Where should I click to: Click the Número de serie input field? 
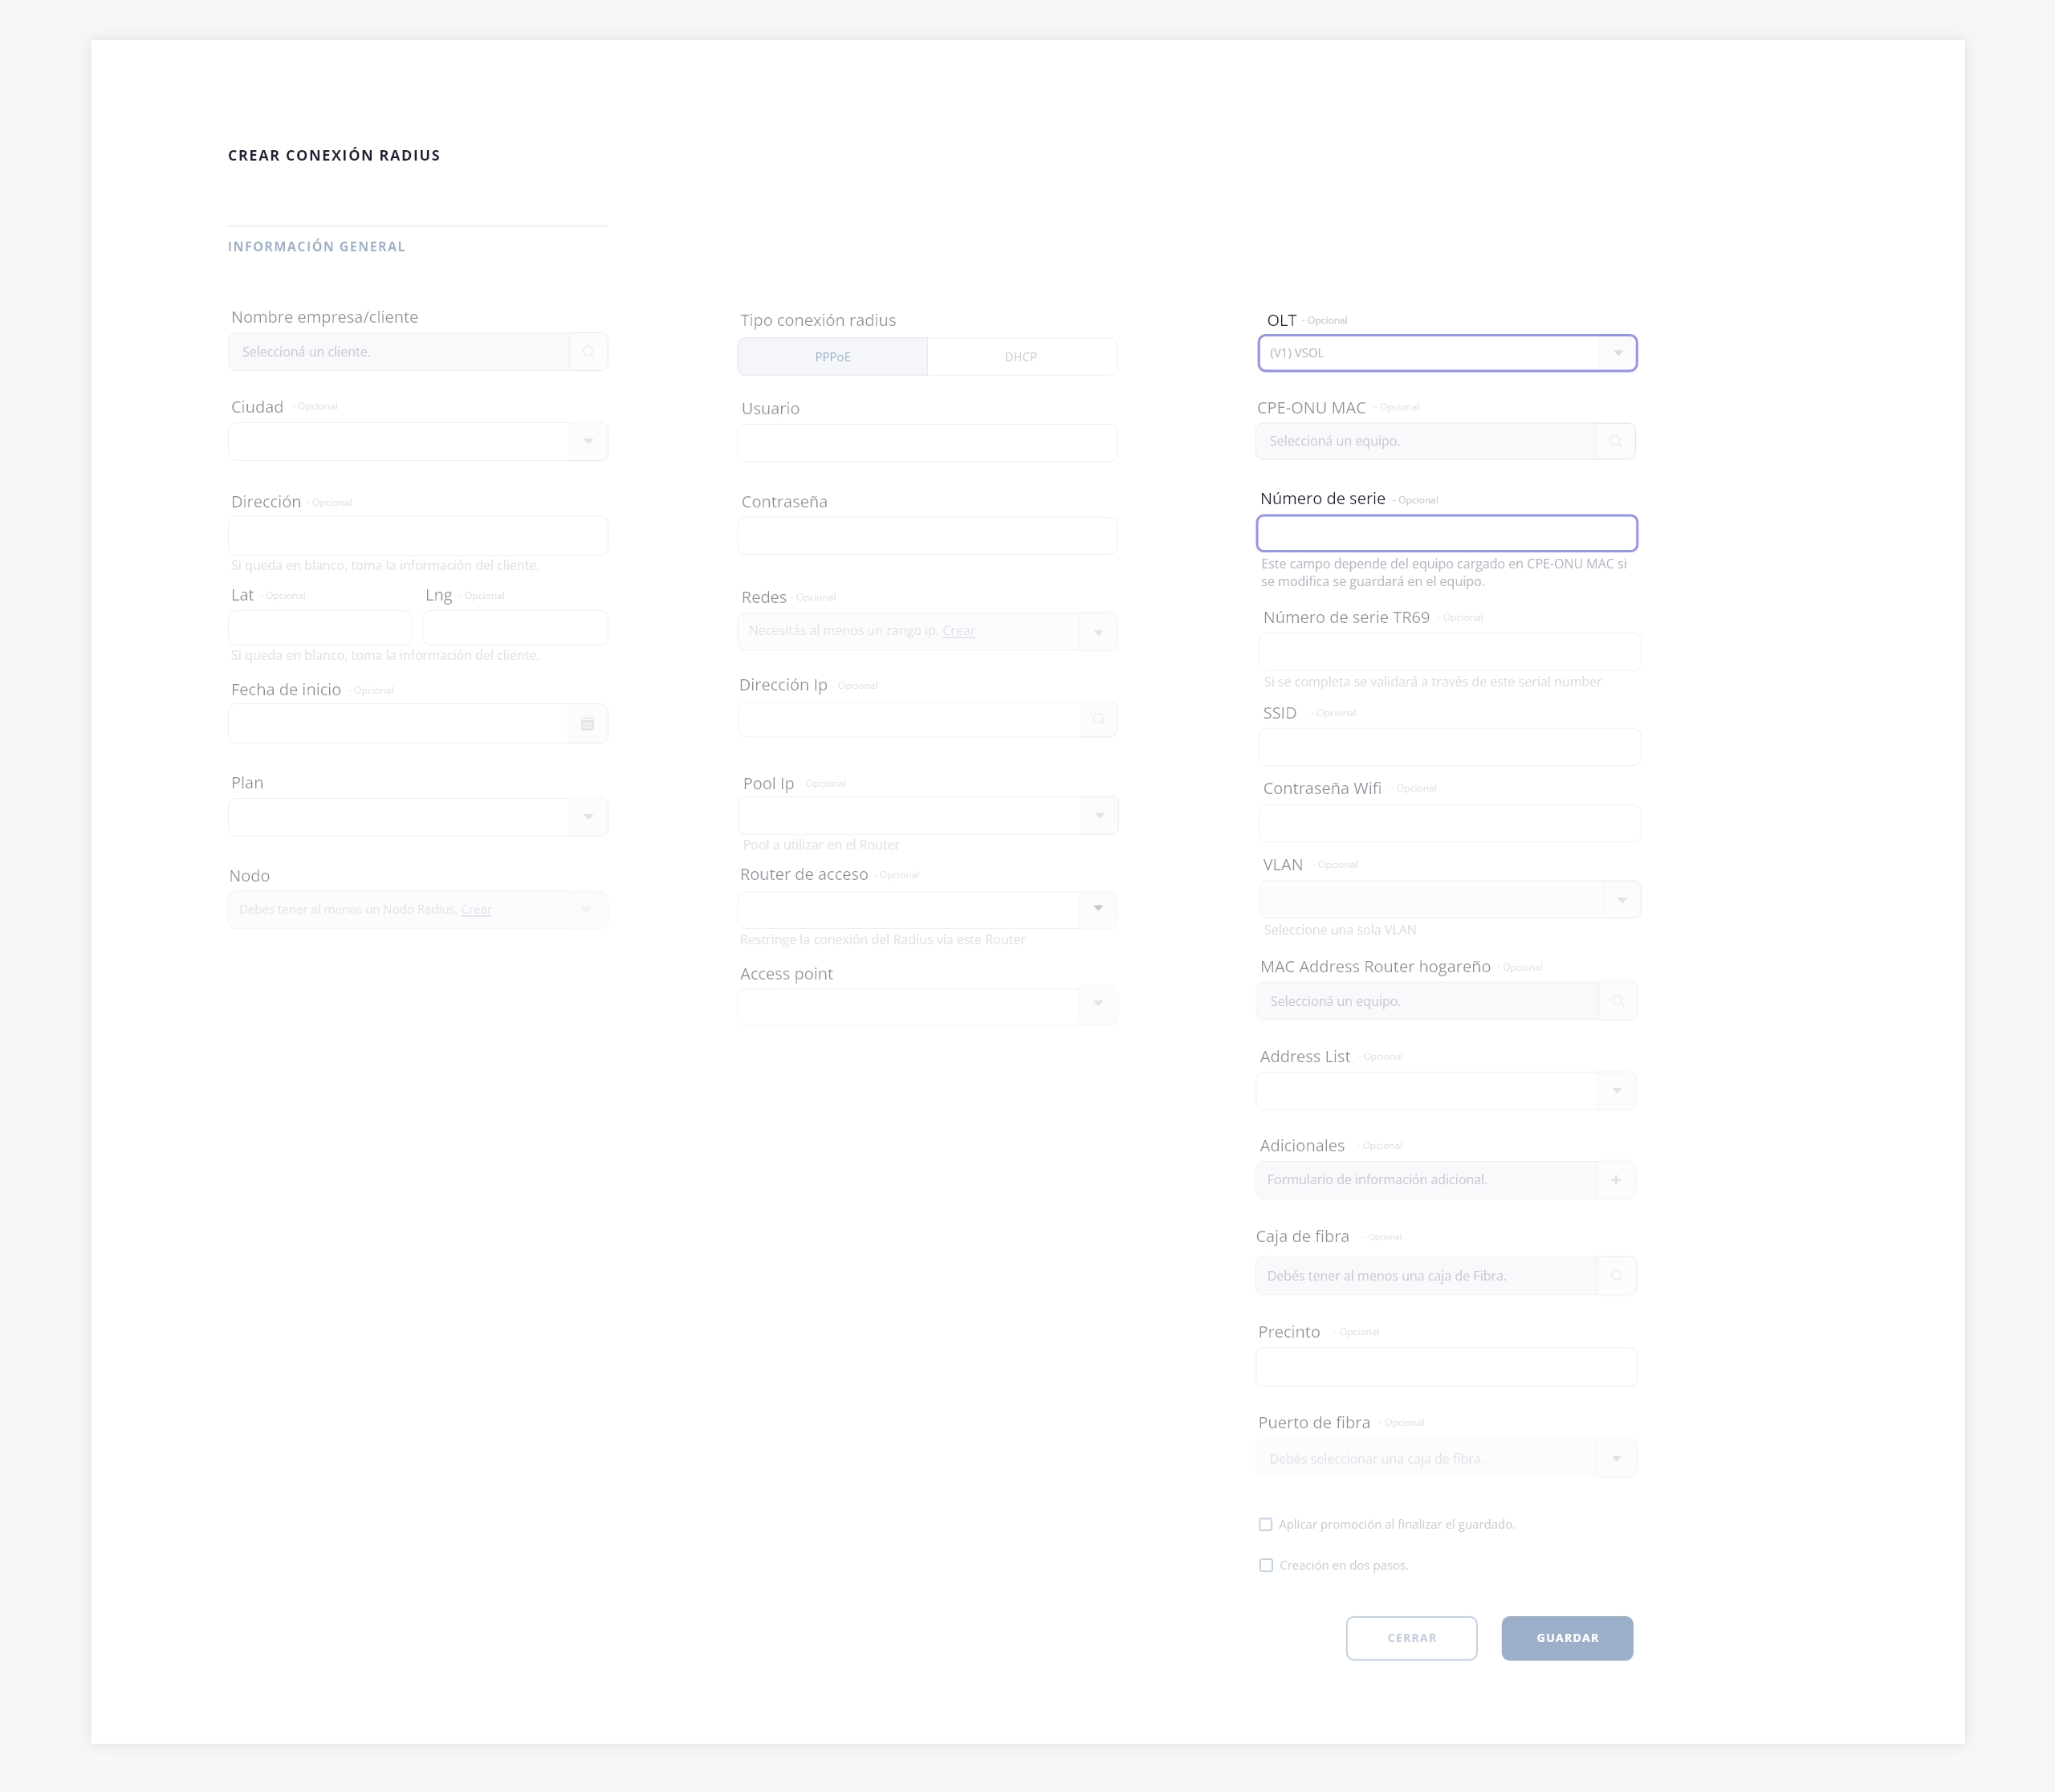click(x=1445, y=533)
